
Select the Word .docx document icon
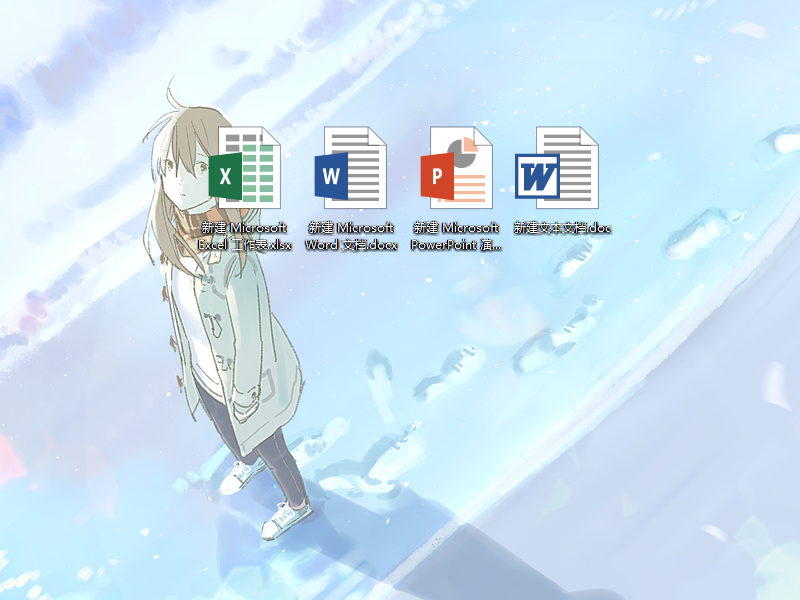(x=351, y=167)
